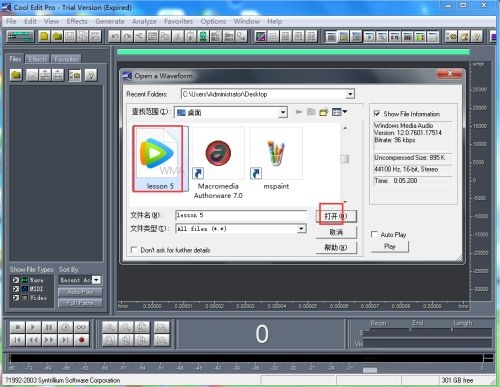Viewport: 500px width, 387px height.
Task: Click the Play preview button
Action: (390, 246)
